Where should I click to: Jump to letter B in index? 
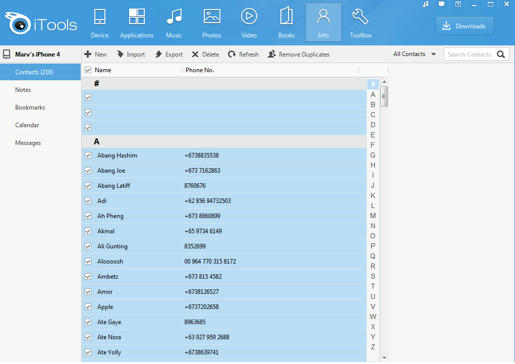tap(373, 105)
